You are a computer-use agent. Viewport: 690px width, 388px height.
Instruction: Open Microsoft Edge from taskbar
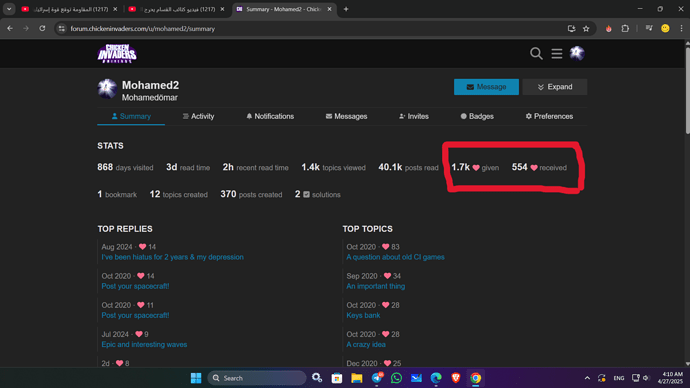coord(436,378)
